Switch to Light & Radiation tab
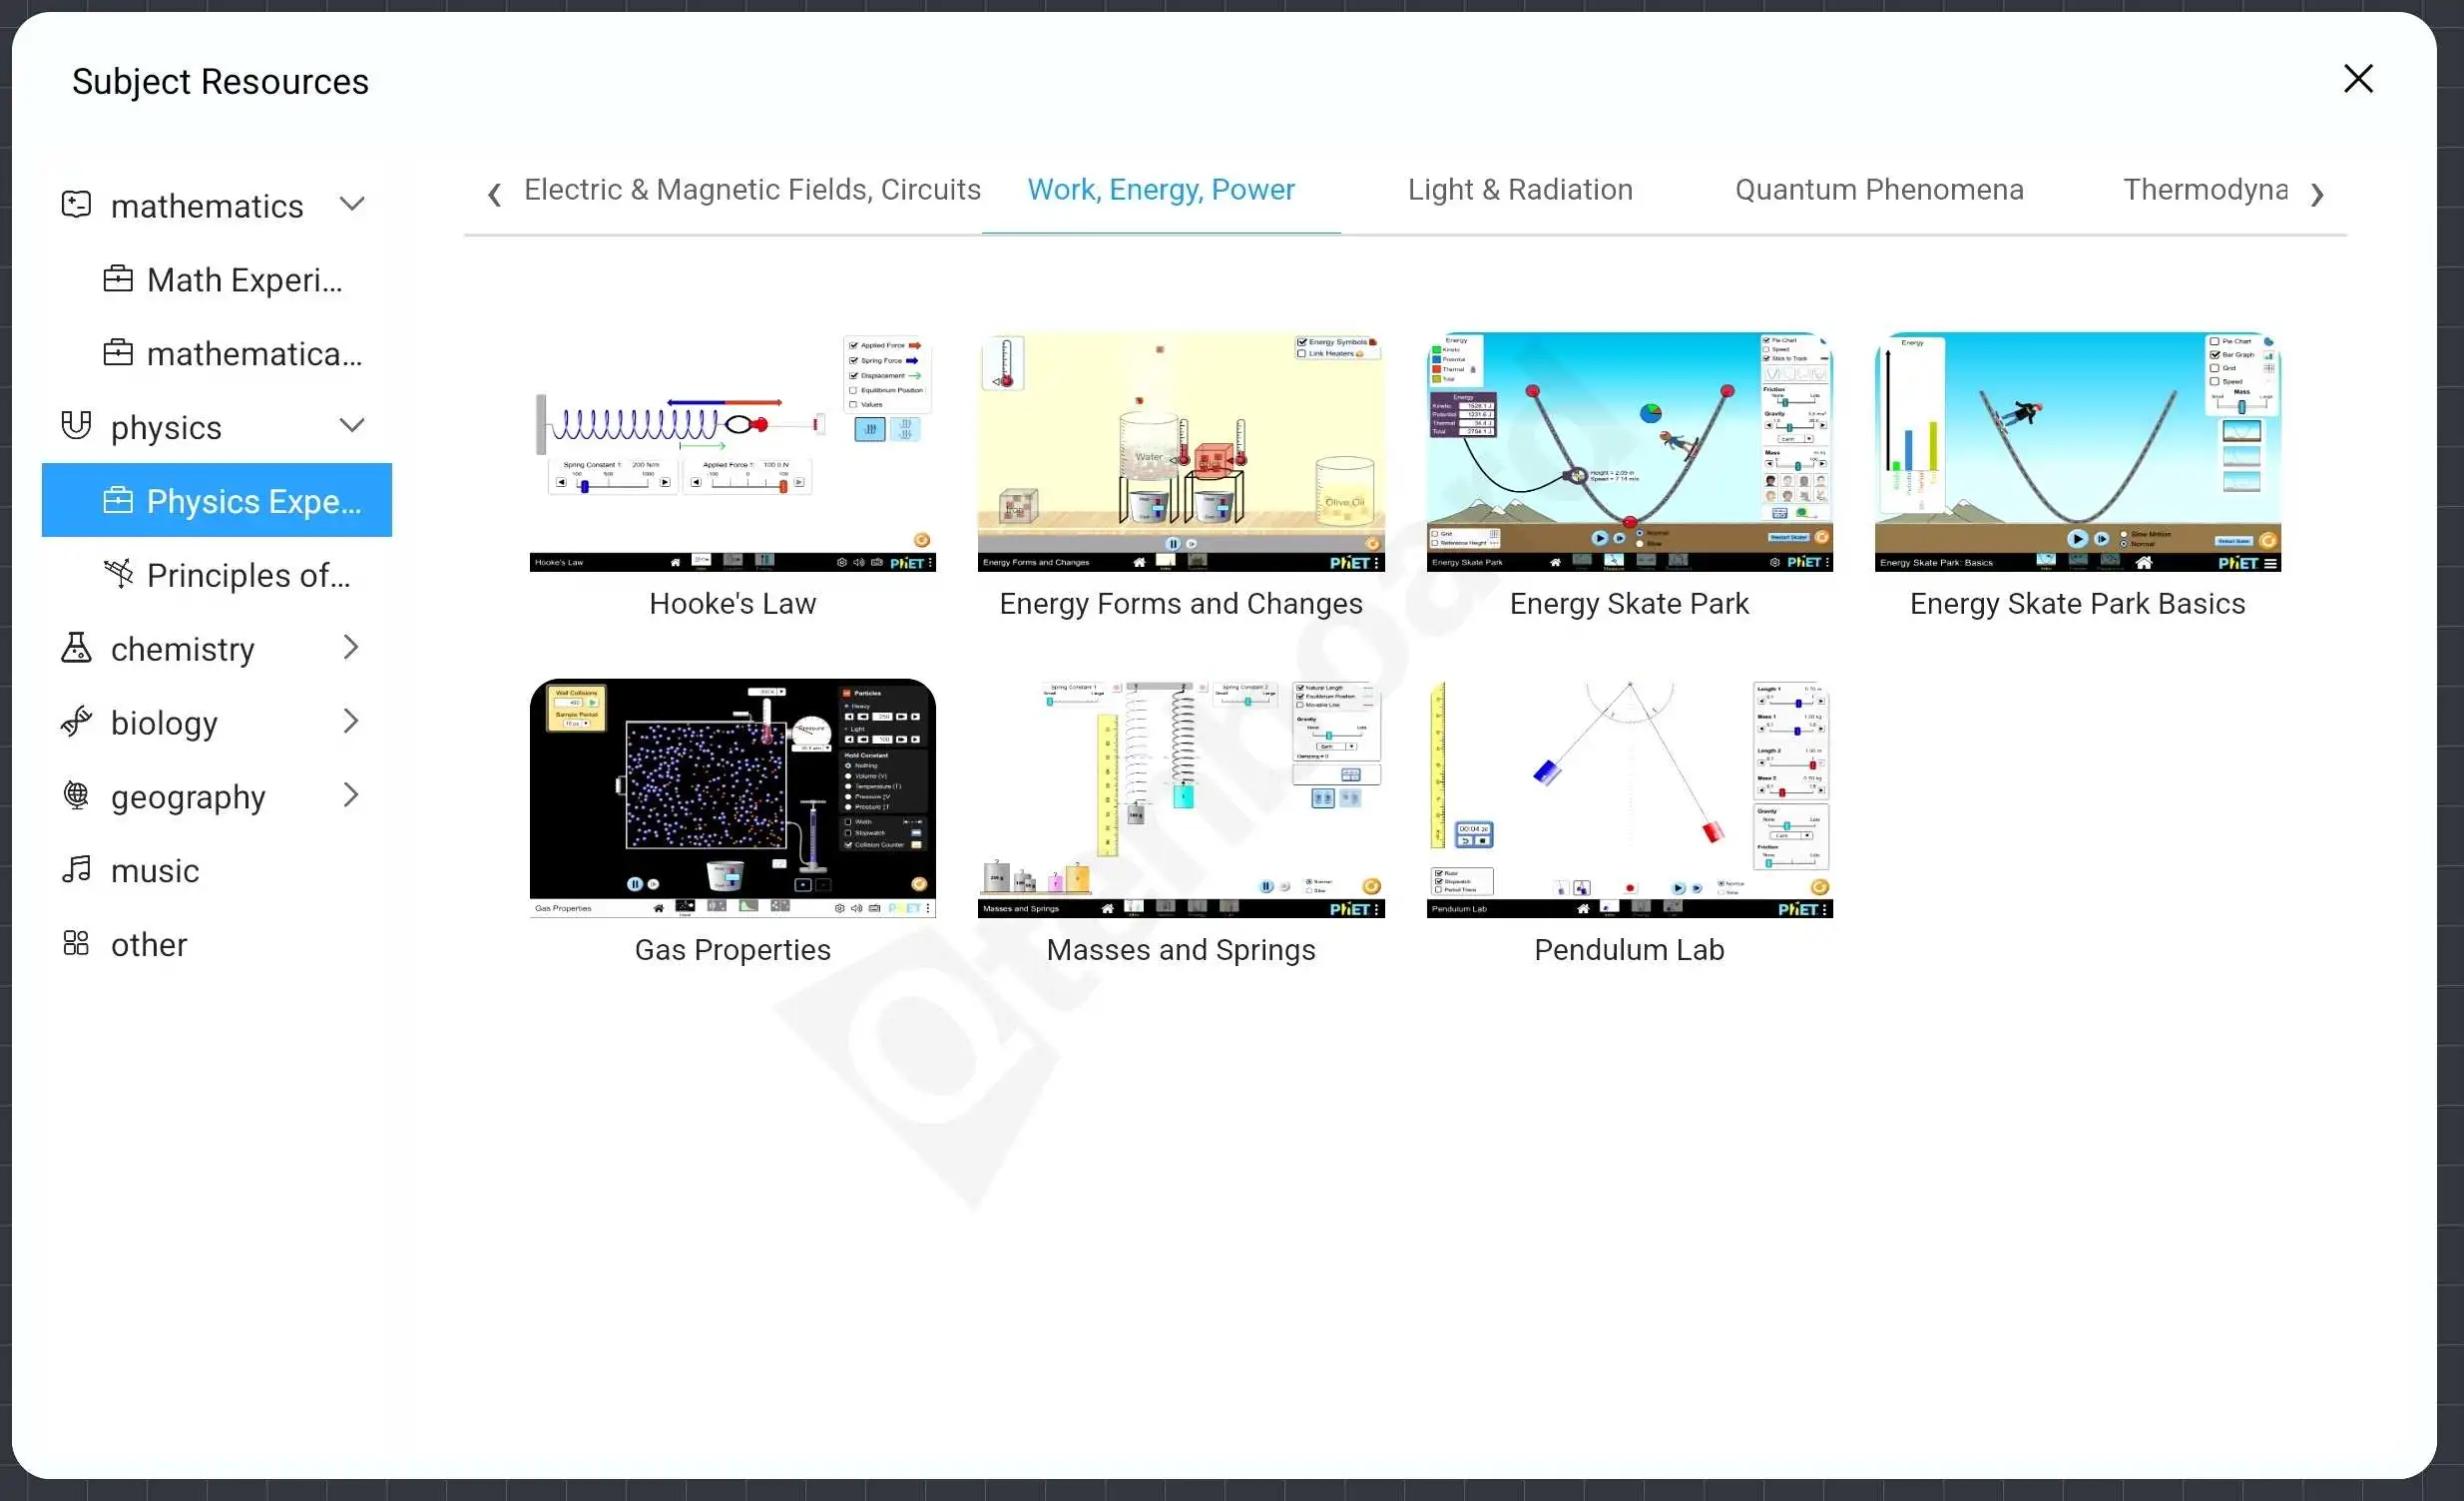 (1519, 190)
